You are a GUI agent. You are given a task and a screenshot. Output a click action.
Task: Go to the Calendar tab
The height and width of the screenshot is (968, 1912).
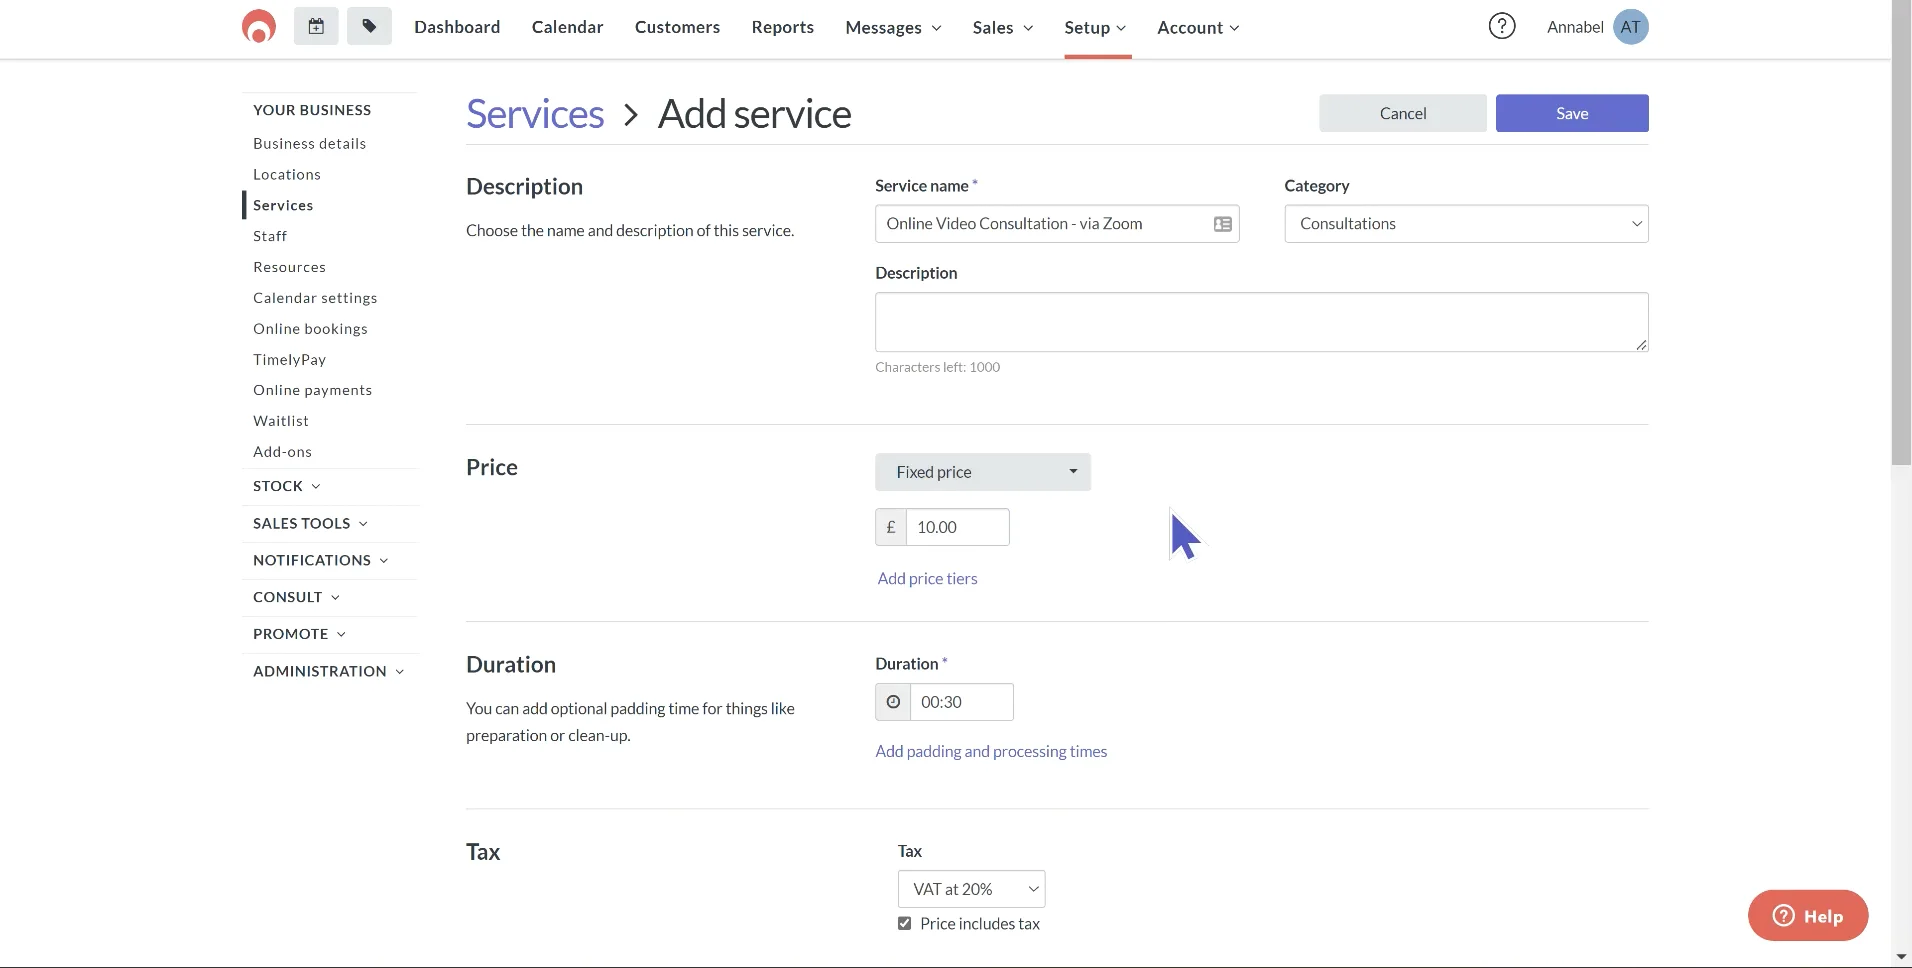567,27
